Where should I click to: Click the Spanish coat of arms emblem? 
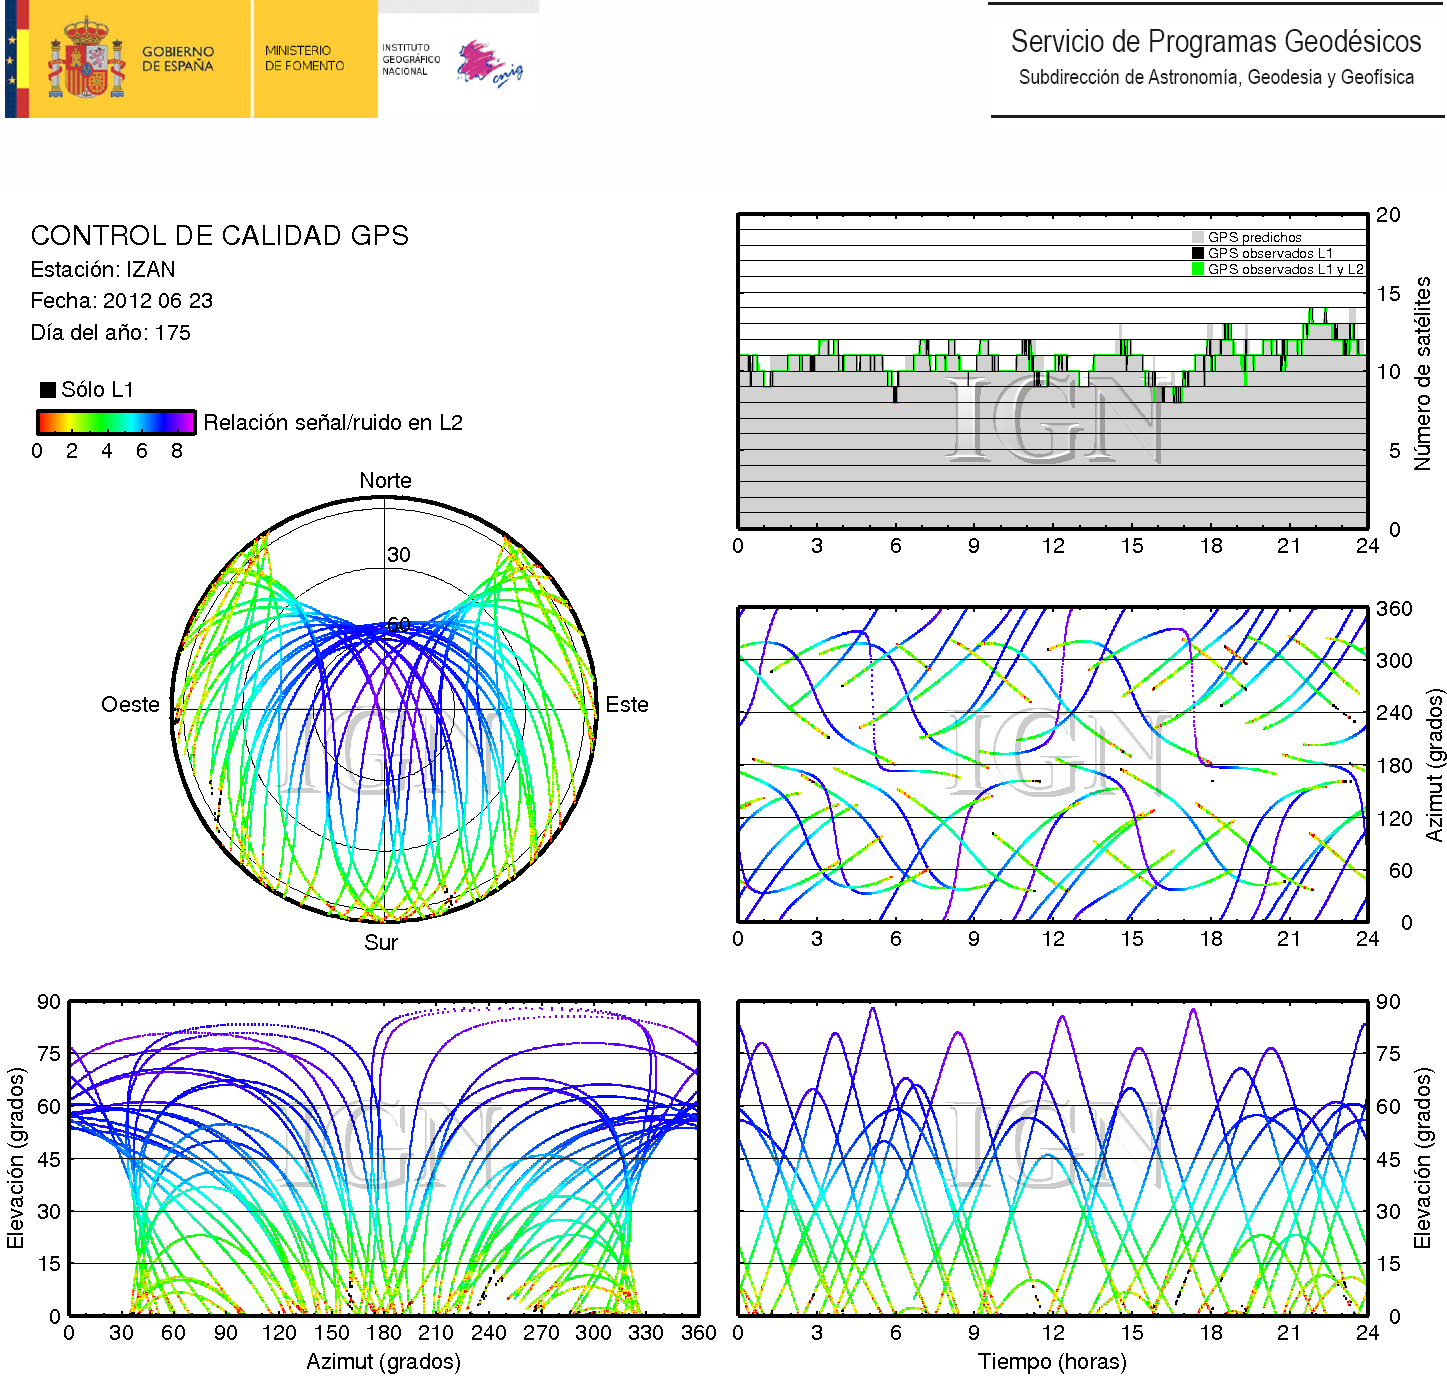[x=86, y=59]
